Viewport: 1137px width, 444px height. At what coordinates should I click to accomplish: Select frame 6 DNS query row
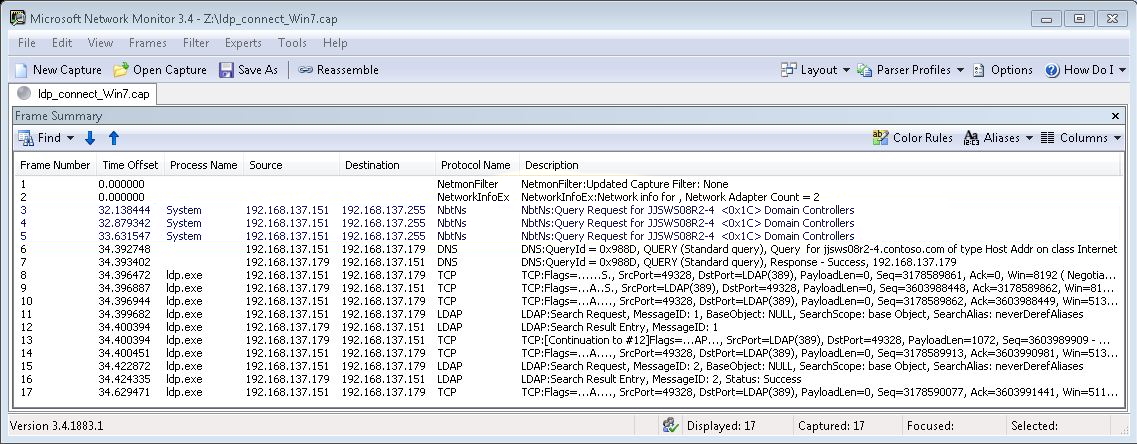tap(568, 249)
